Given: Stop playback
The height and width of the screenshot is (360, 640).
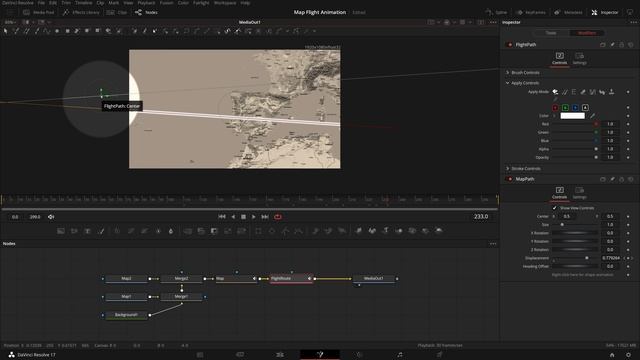Looking at the screenshot, I should click(243, 217).
